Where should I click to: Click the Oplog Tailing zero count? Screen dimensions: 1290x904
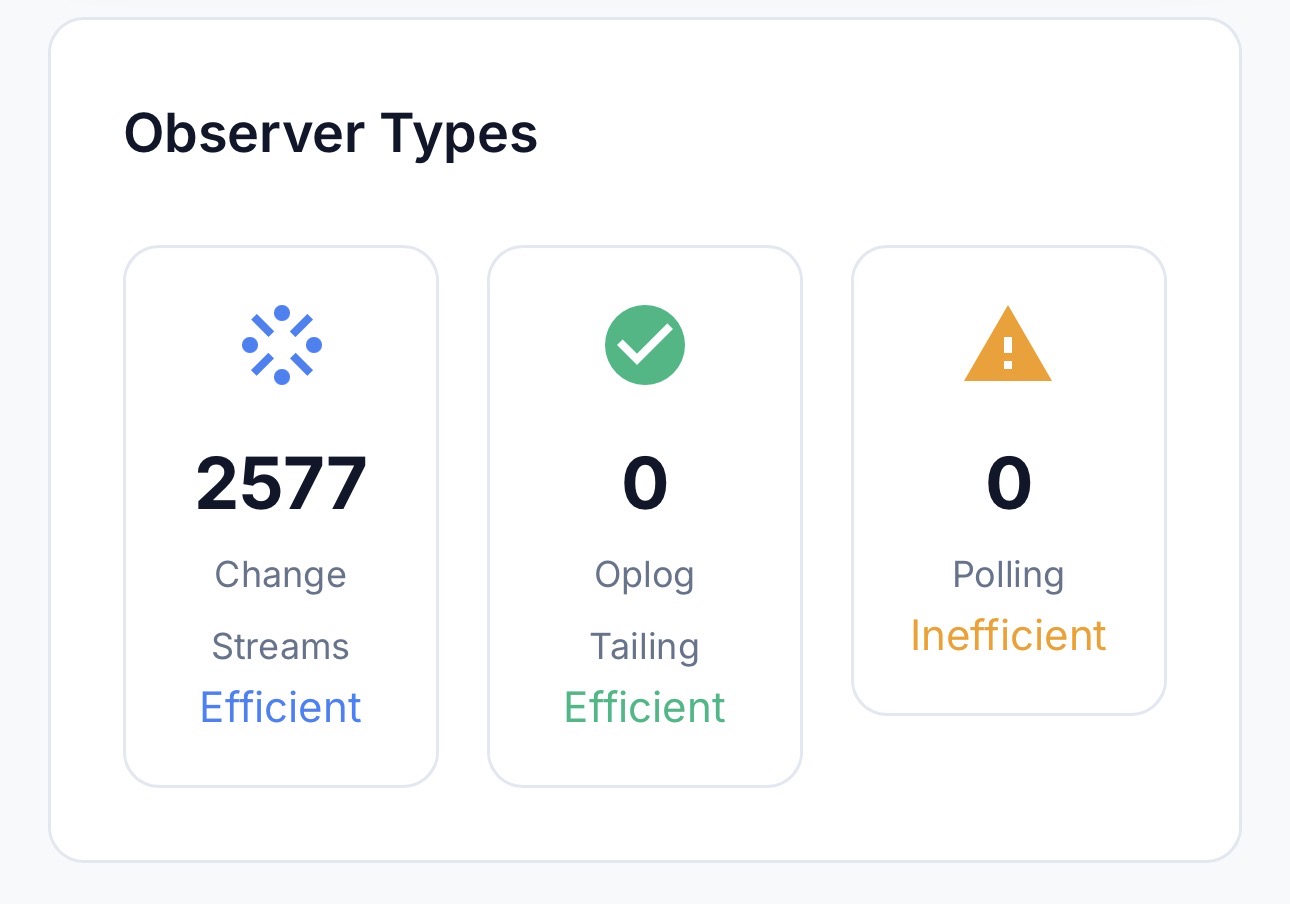coord(645,485)
